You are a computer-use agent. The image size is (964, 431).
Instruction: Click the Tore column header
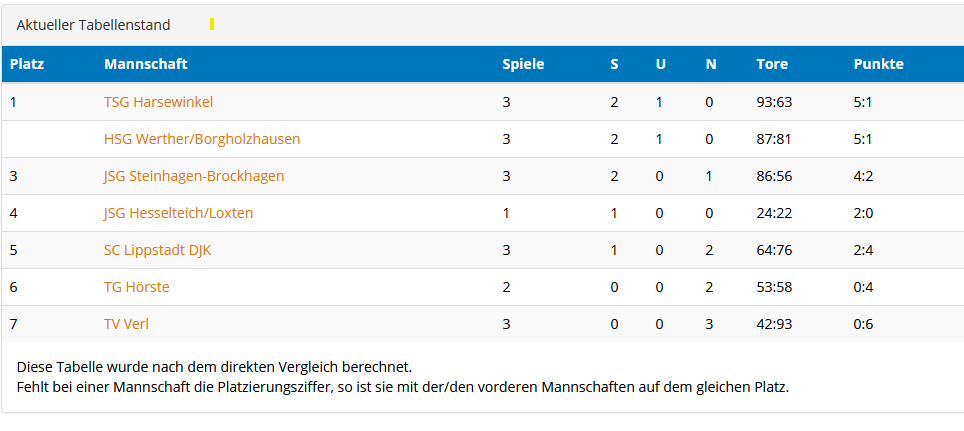tap(772, 64)
